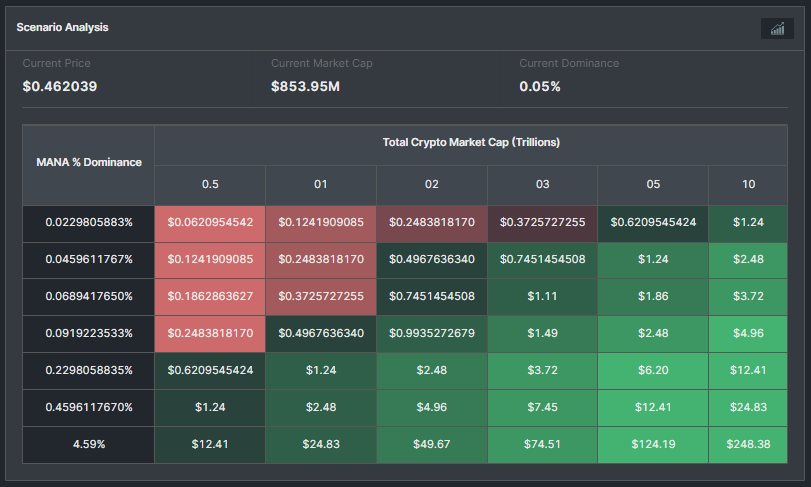Click the MANA % Dominance header cell
The height and width of the screenshot is (487, 811).
tap(89, 162)
